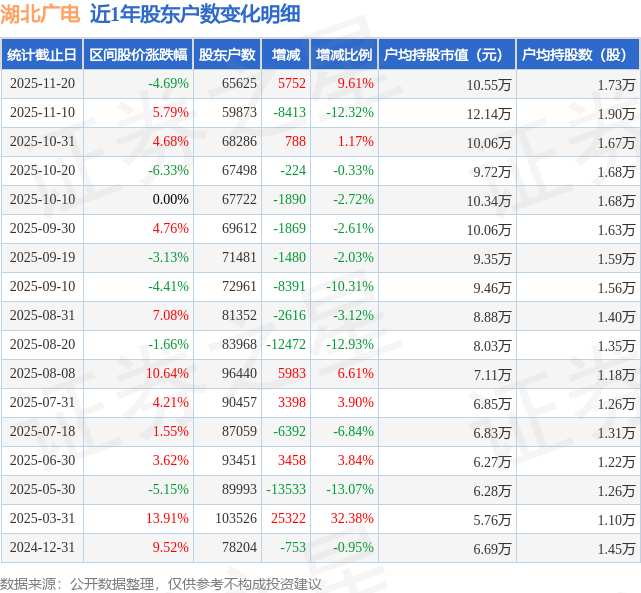Select the date cell 2024-12-31

43,548
